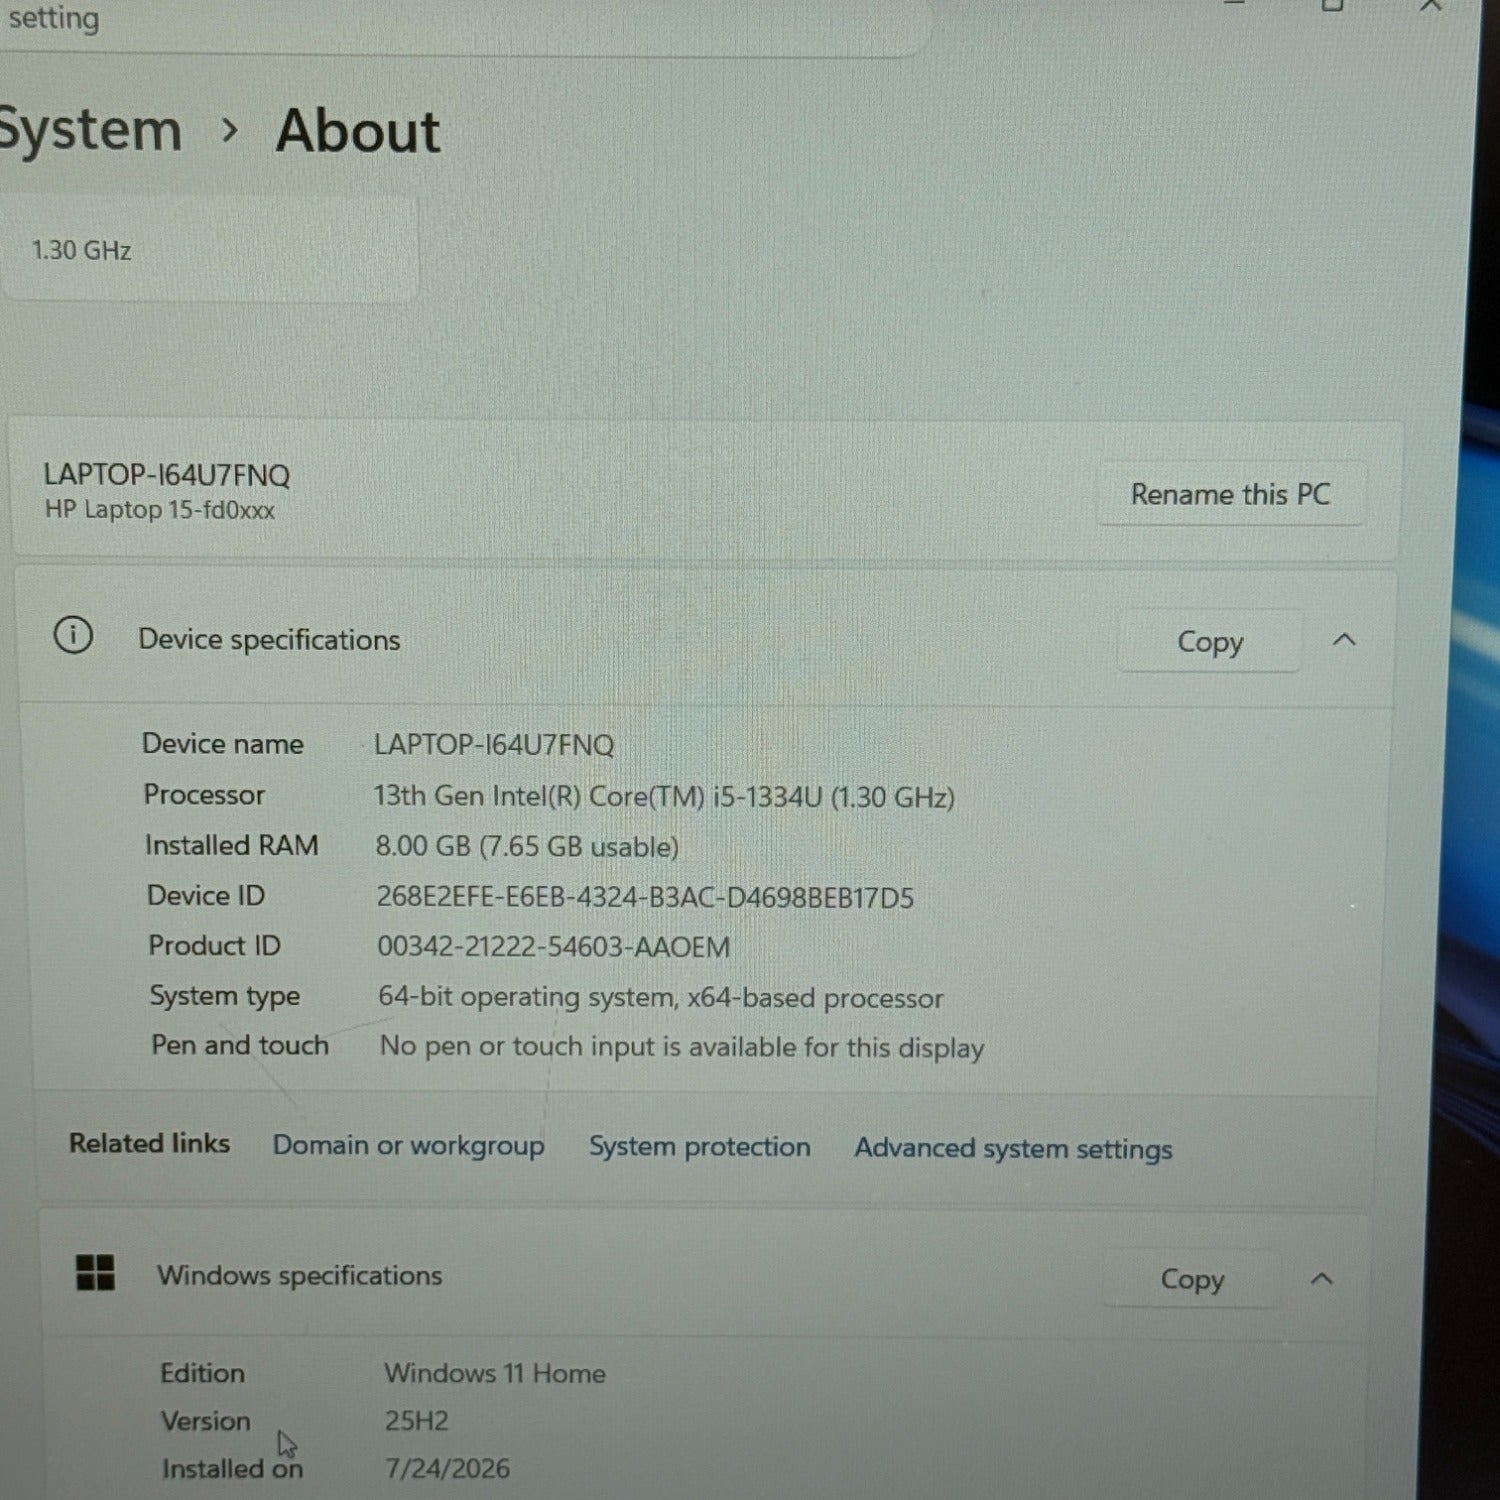Close the Settings window
The image size is (1500, 1500).
click(1431, 6)
